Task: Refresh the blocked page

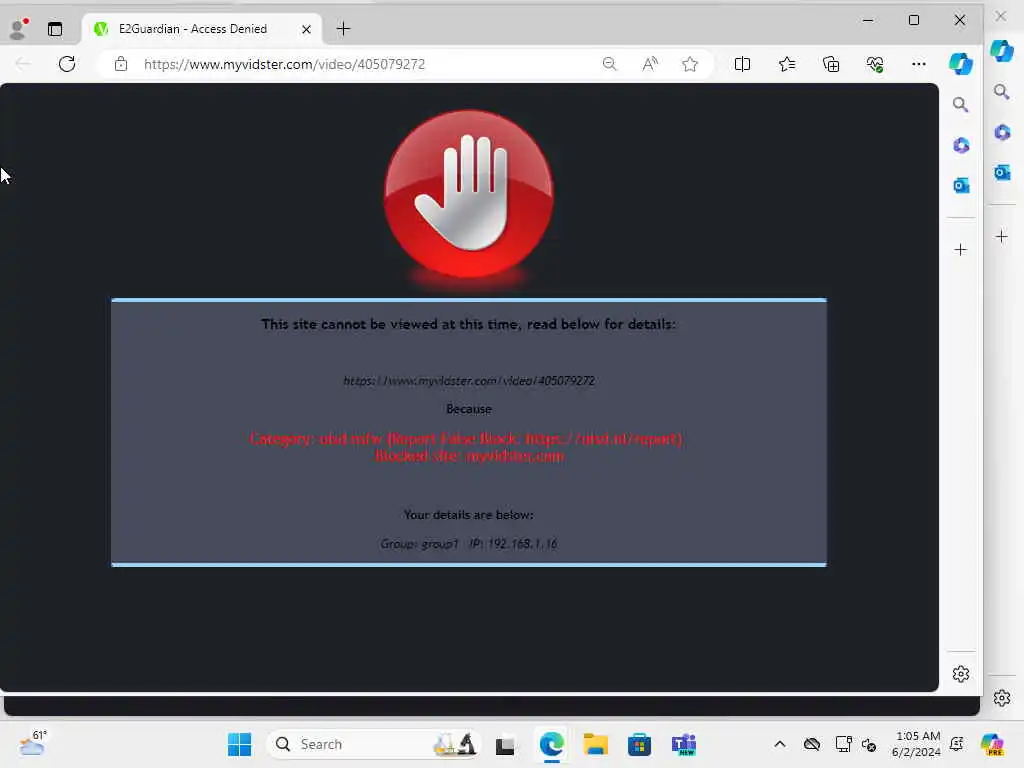Action: tap(67, 64)
